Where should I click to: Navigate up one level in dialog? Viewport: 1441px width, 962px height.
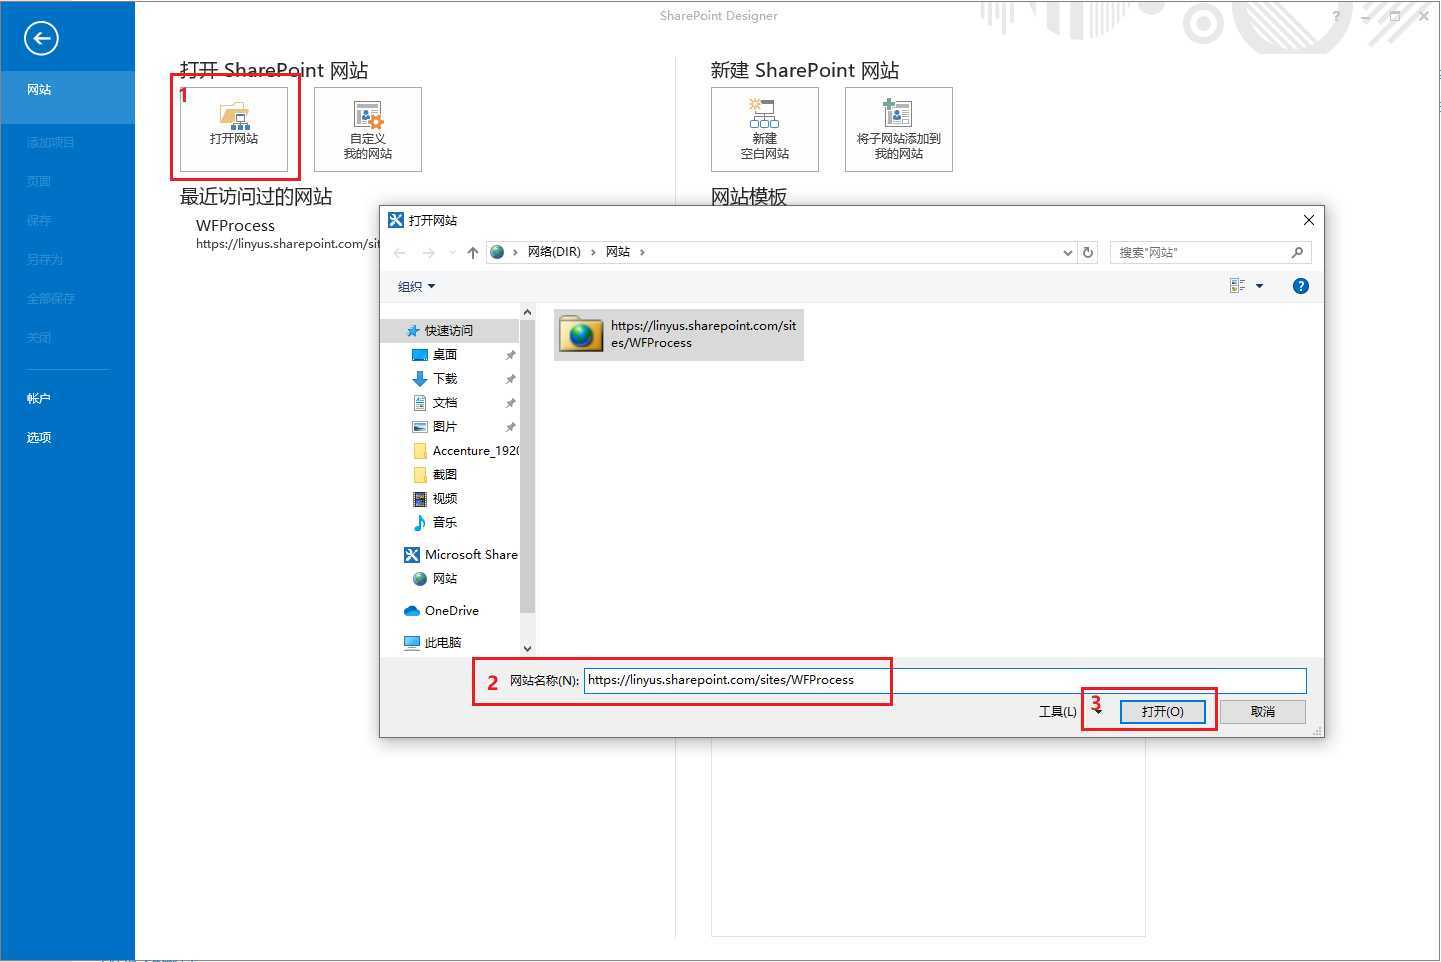click(473, 252)
